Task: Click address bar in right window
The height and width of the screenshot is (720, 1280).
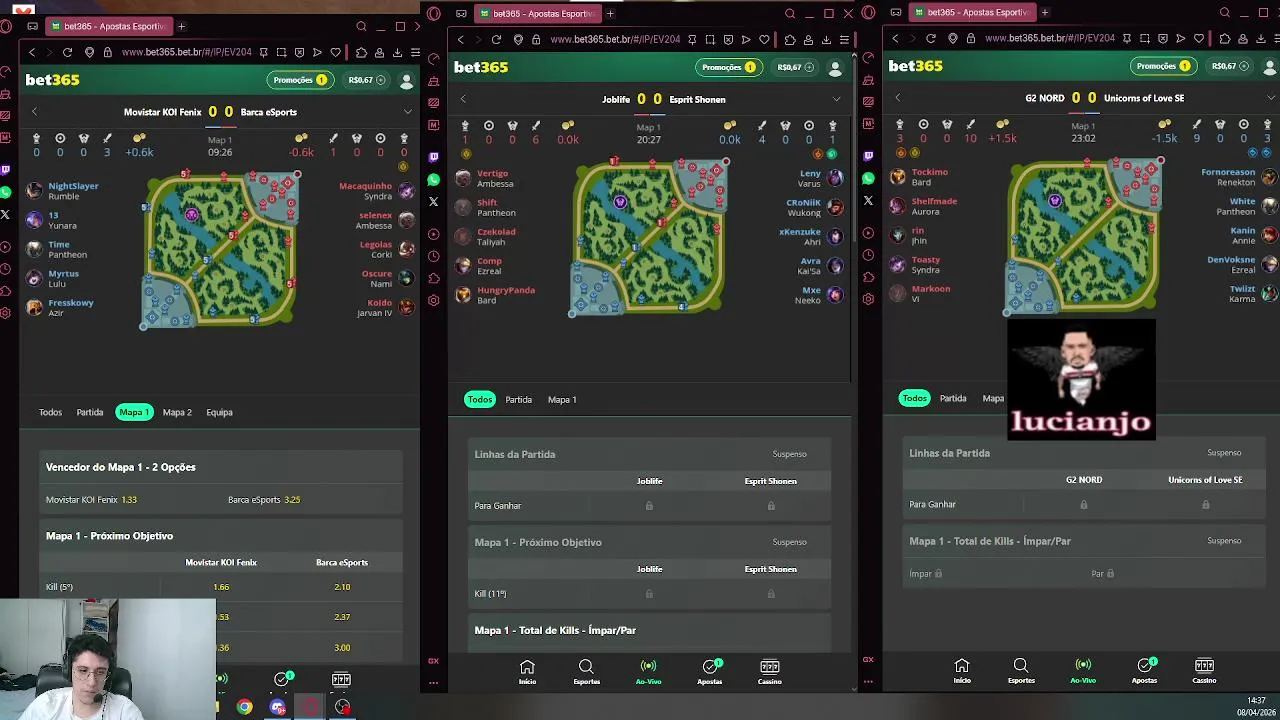Action: tap(1050, 38)
